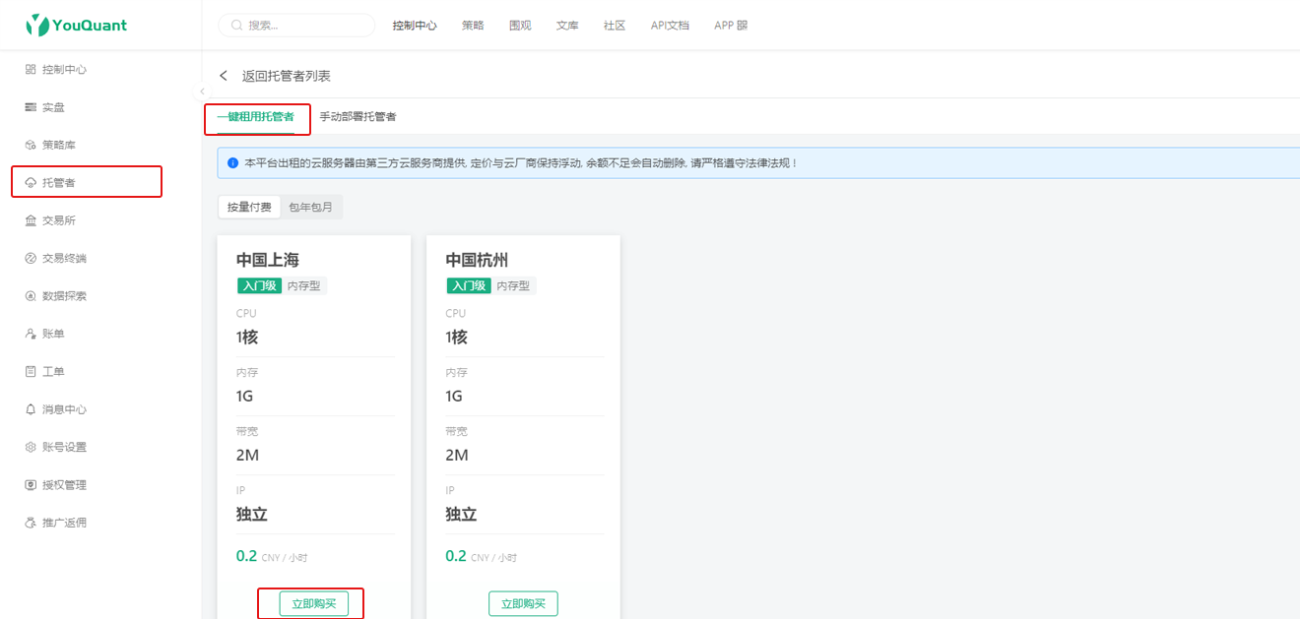Switch to 一键租用托管者 tab
The width and height of the screenshot is (1300, 619).
click(x=256, y=117)
